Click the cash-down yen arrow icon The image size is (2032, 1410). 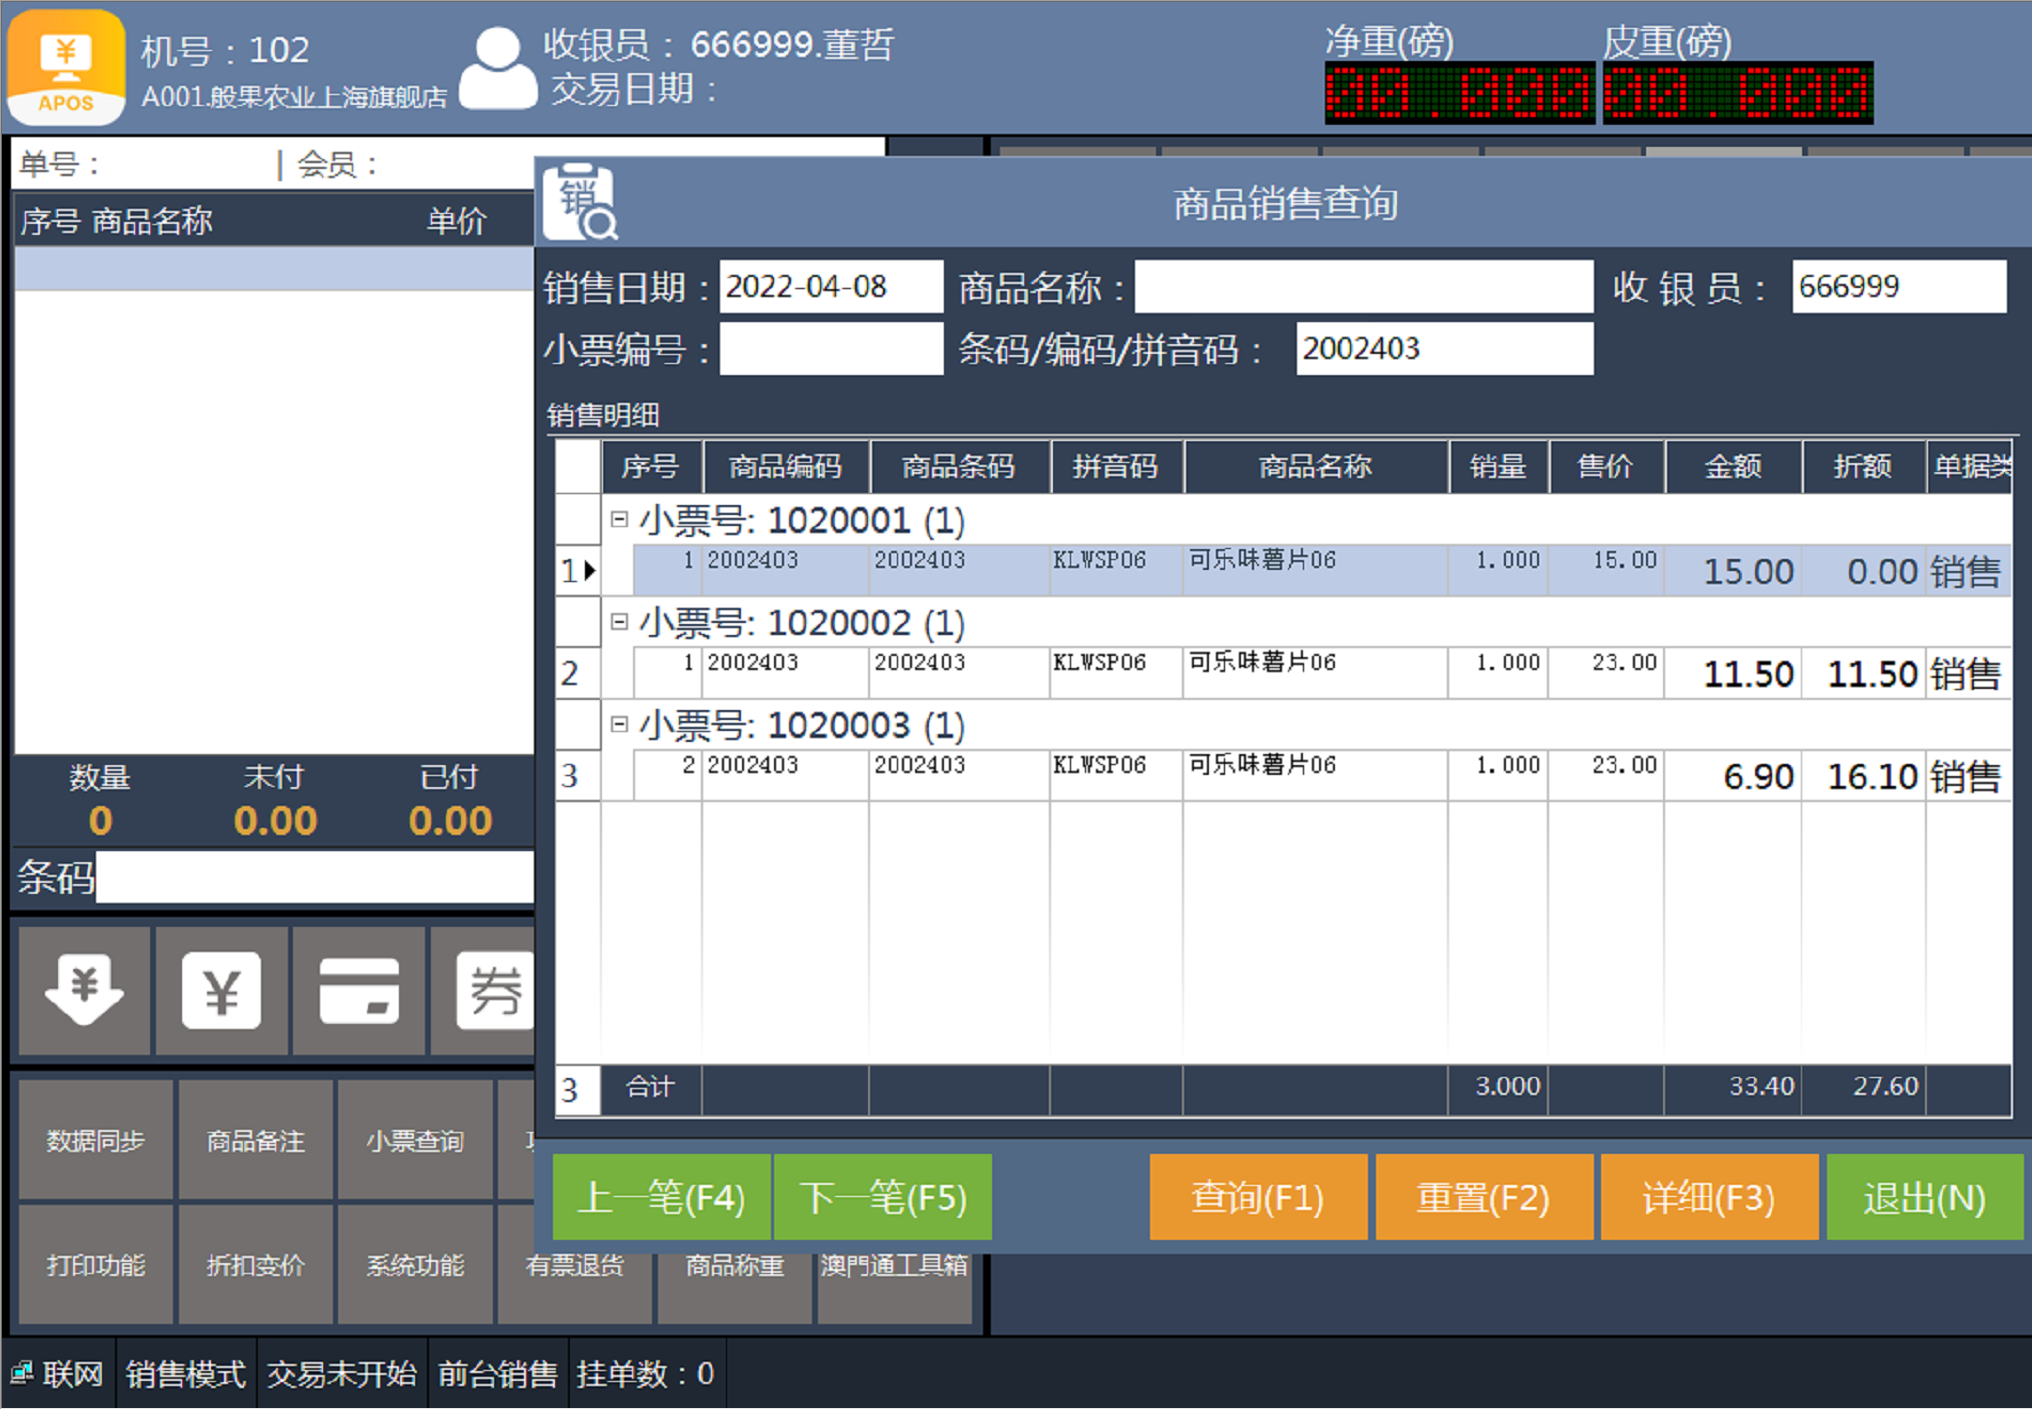(x=84, y=990)
